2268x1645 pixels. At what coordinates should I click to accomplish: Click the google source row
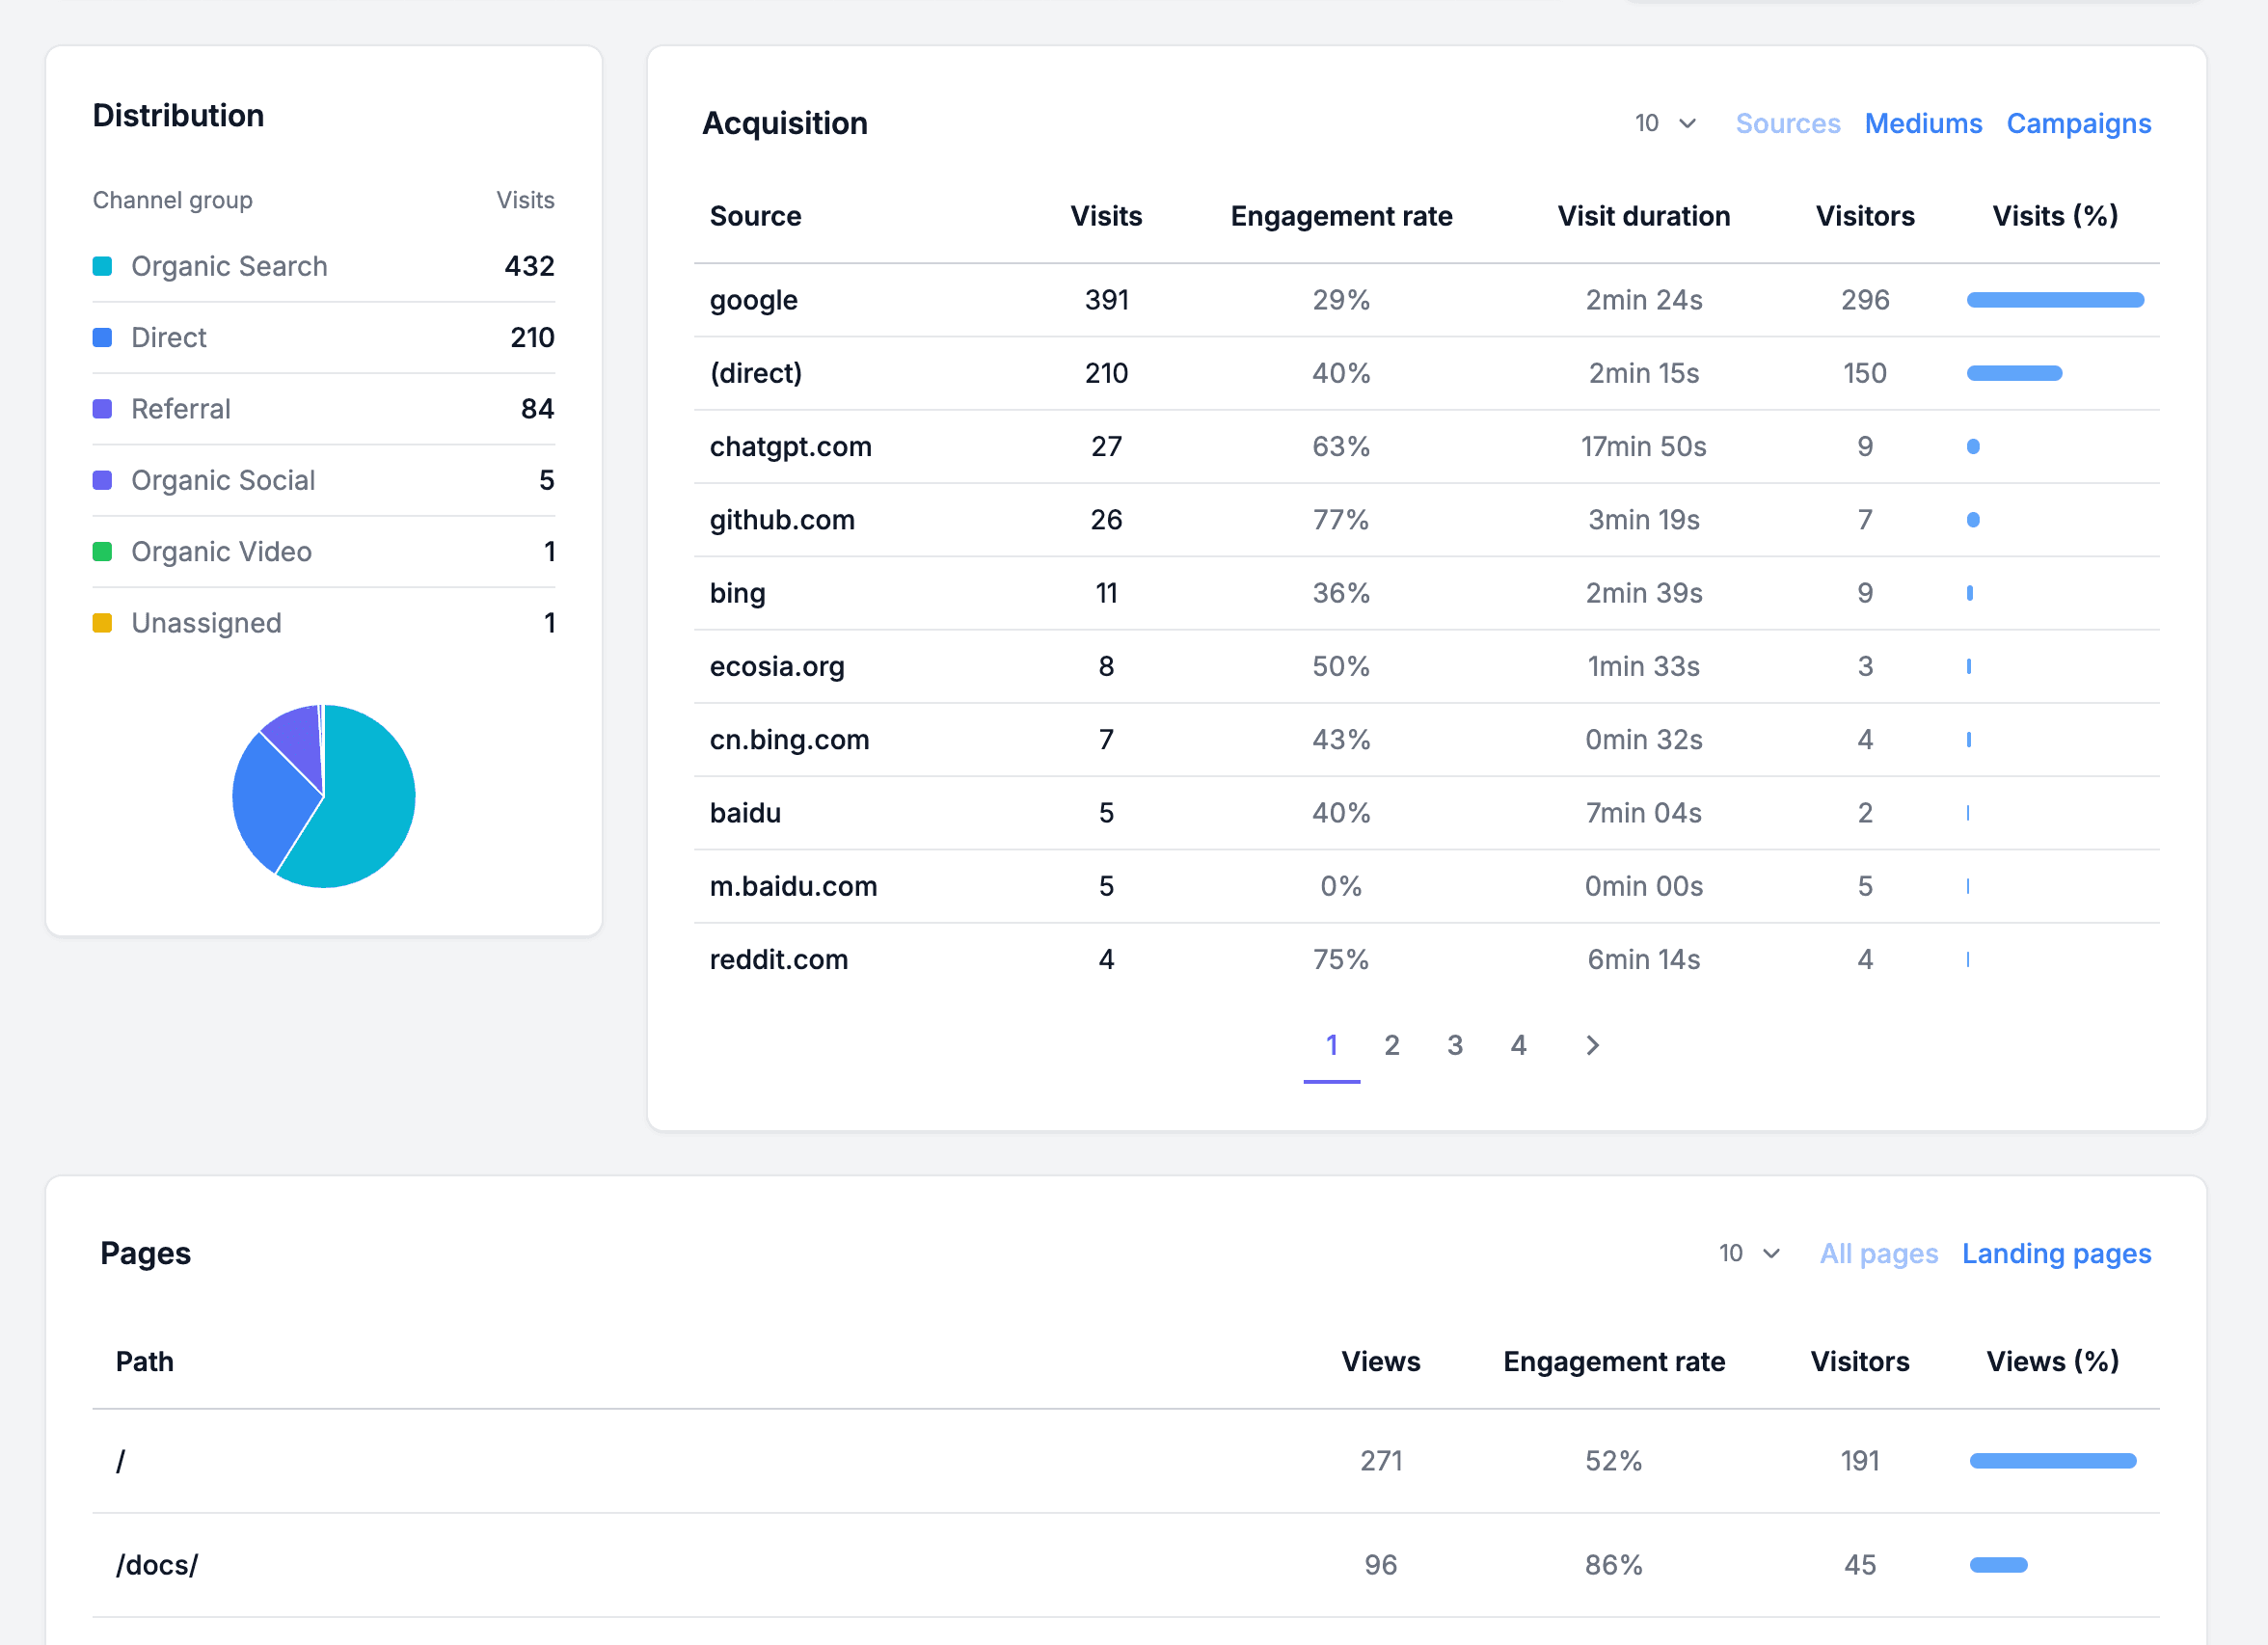coord(1426,300)
